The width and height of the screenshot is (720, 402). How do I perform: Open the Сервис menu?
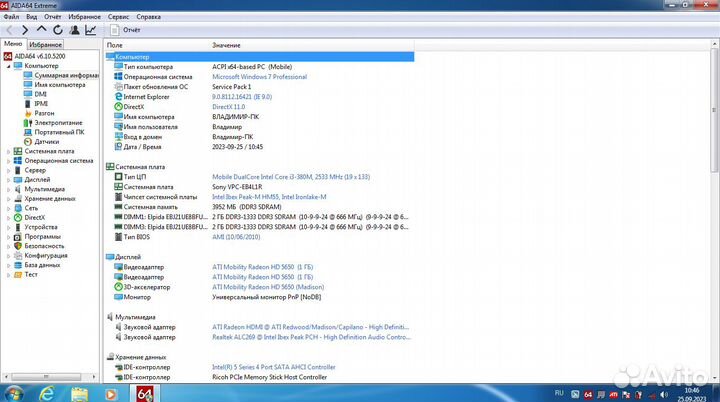[x=118, y=17]
